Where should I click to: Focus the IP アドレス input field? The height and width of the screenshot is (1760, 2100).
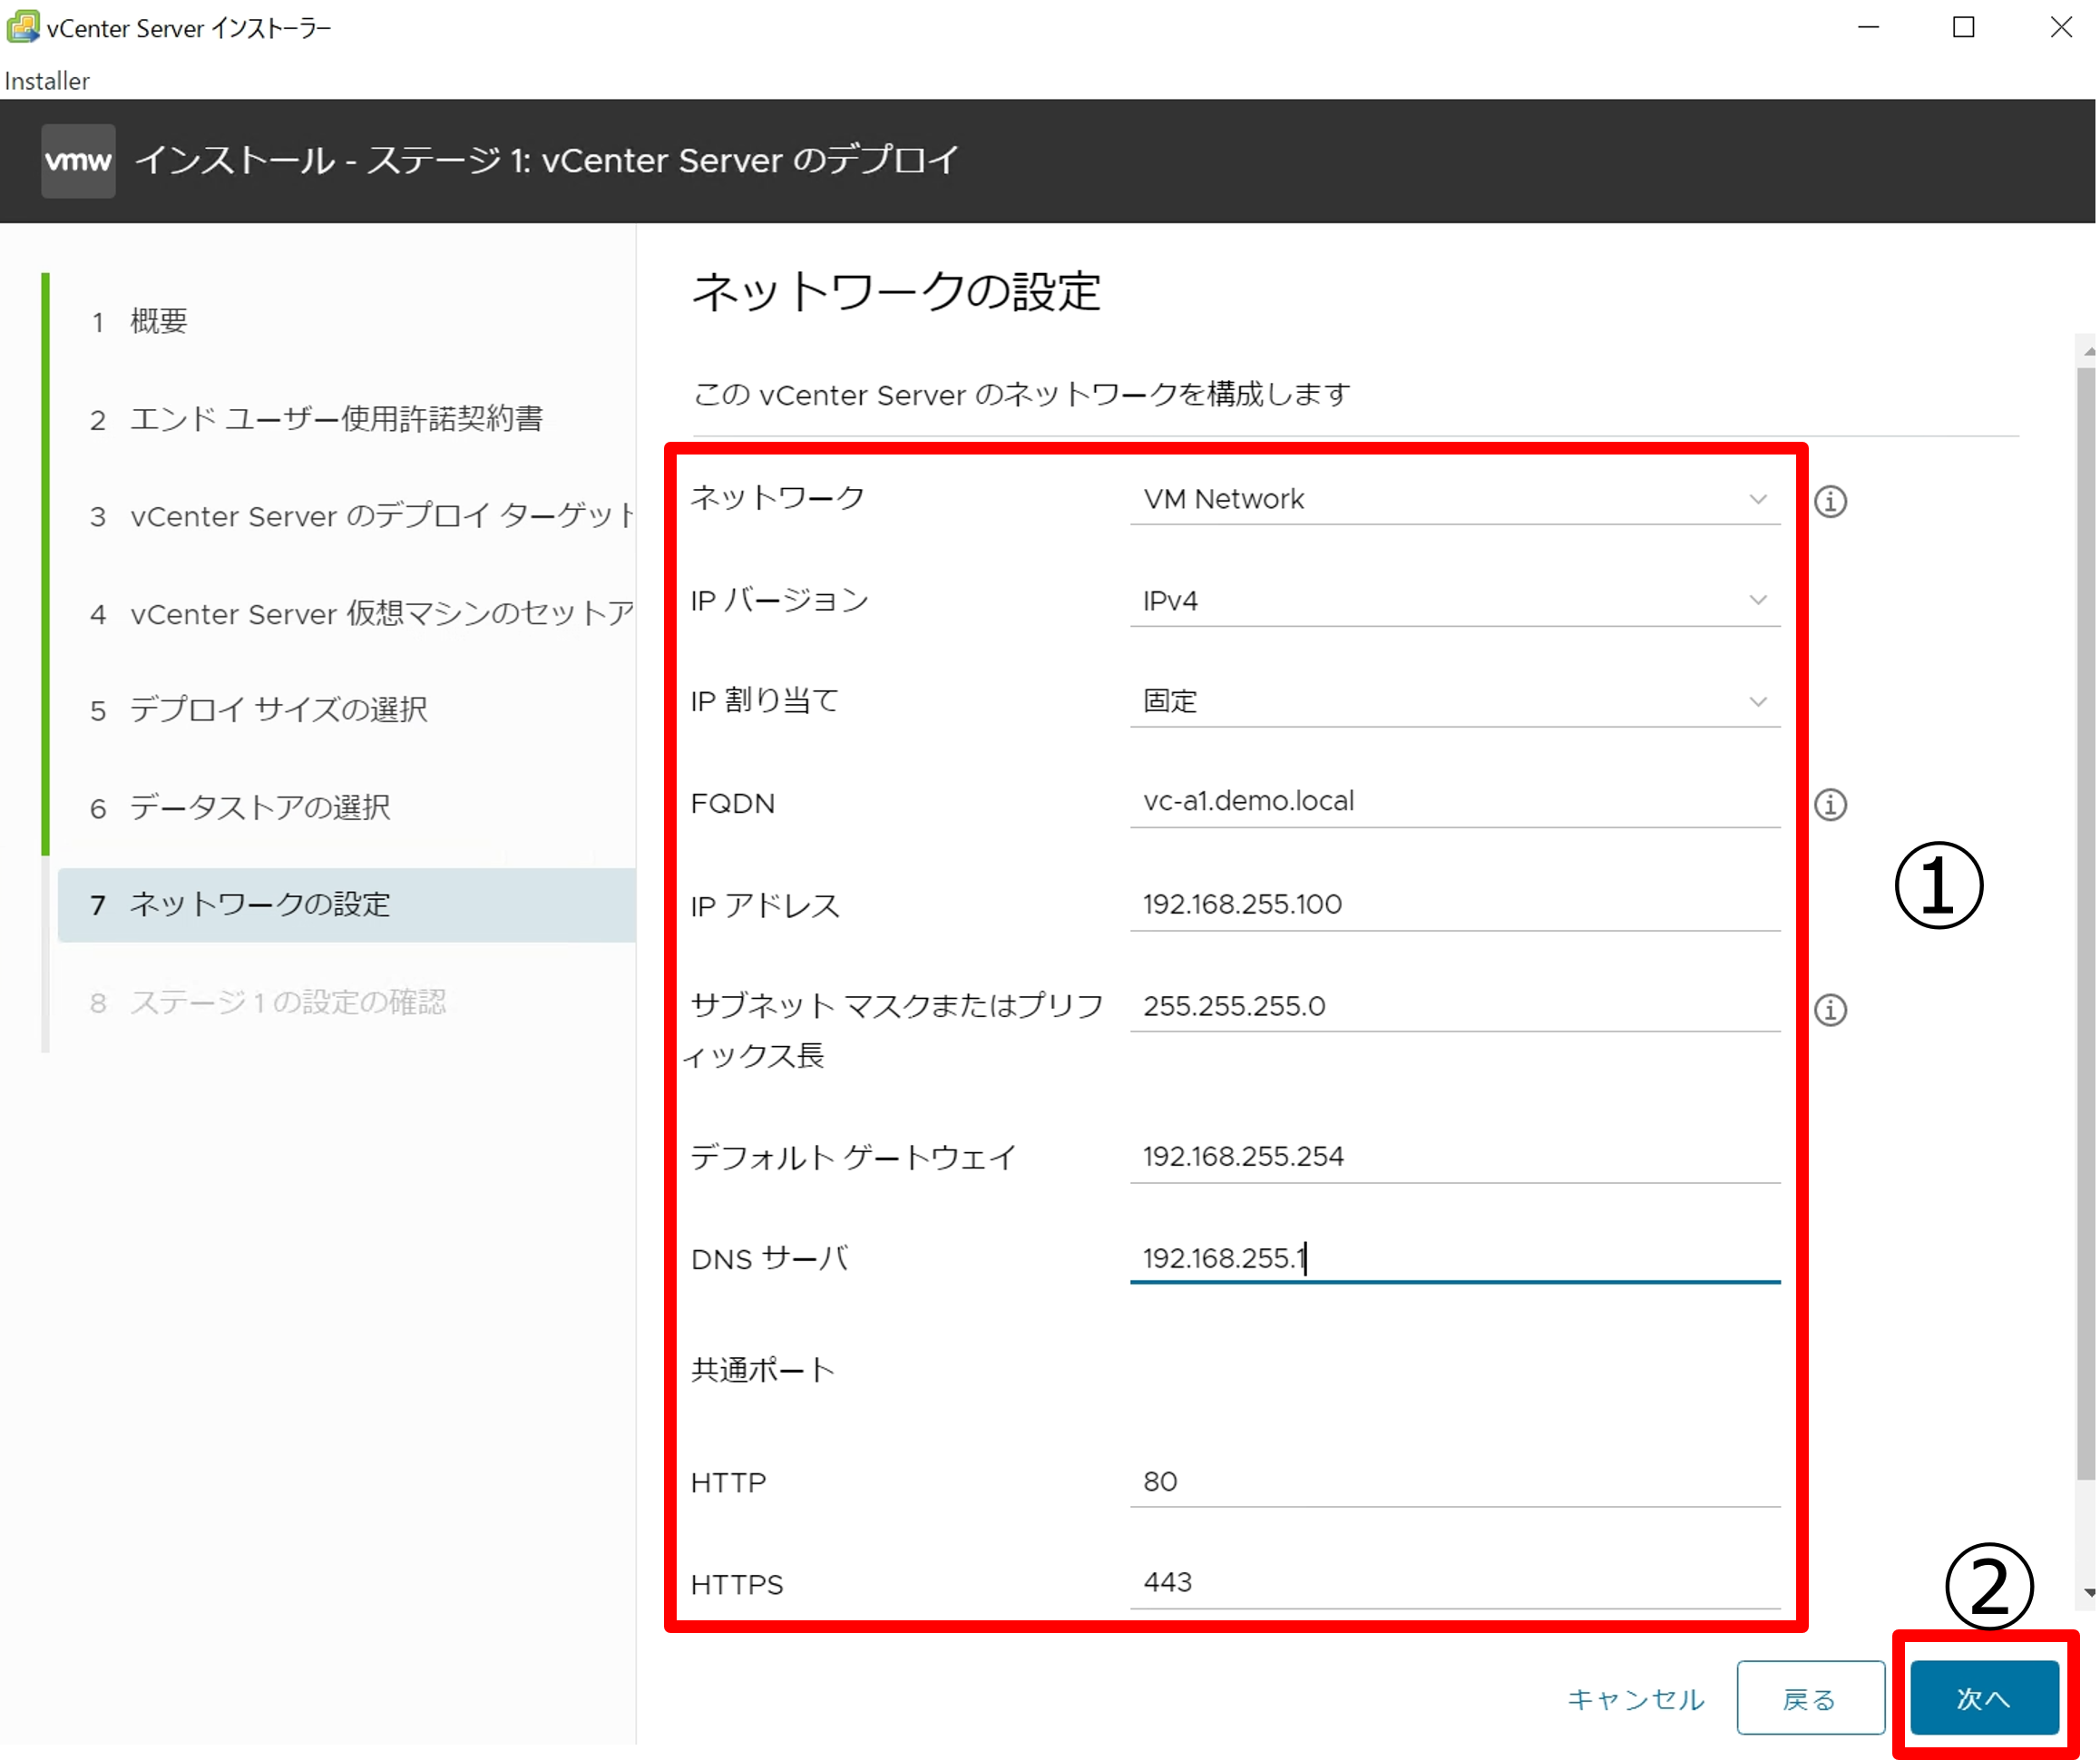point(1454,904)
